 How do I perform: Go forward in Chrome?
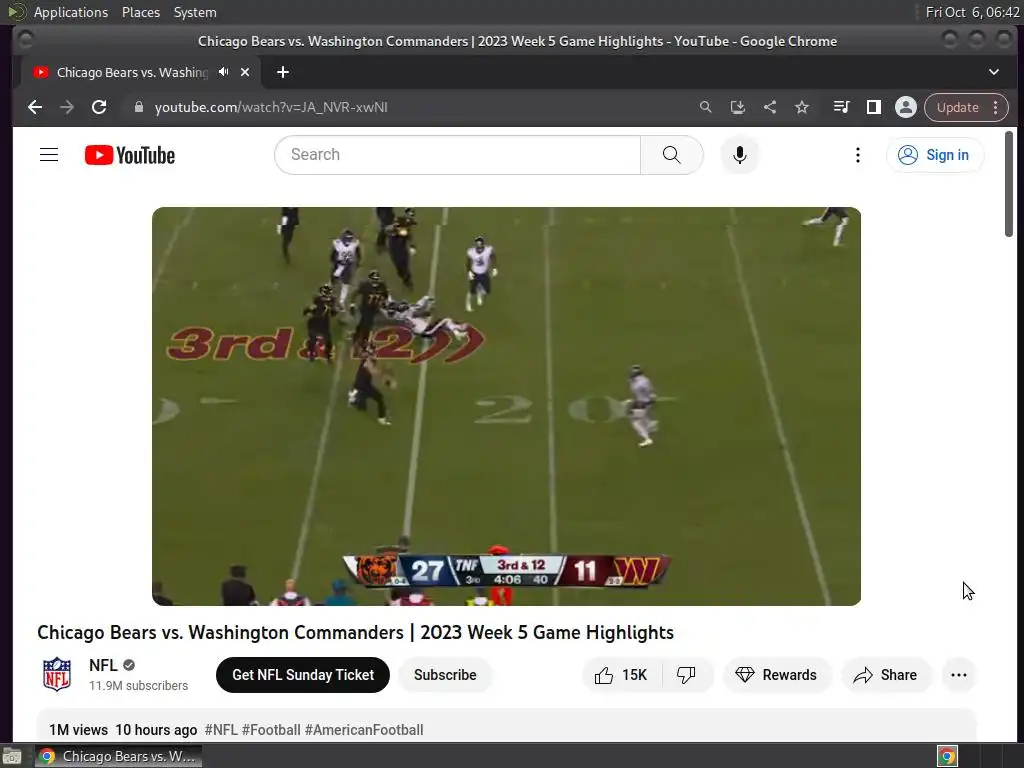point(67,107)
